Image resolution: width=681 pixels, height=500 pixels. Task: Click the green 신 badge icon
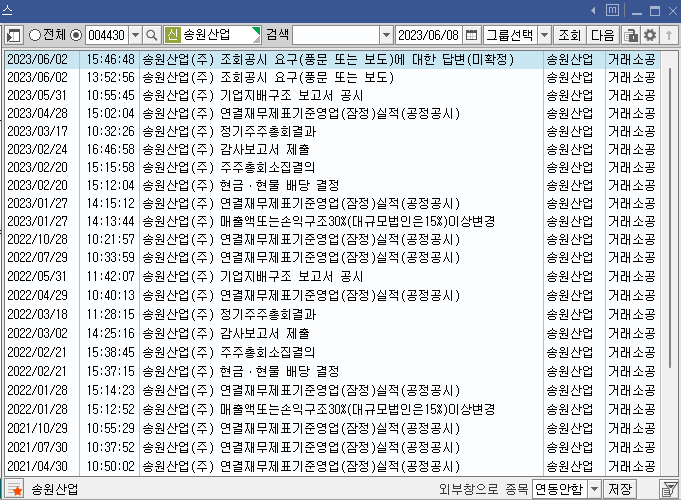click(x=172, y=35)
